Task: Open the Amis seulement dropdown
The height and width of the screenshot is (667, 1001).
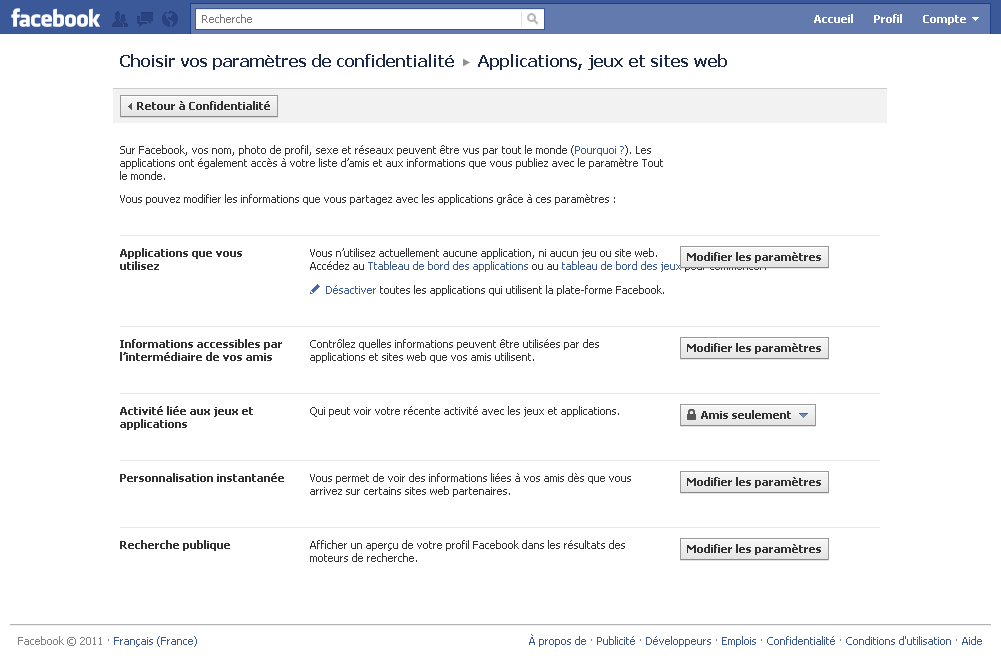Action: (748, 415)
